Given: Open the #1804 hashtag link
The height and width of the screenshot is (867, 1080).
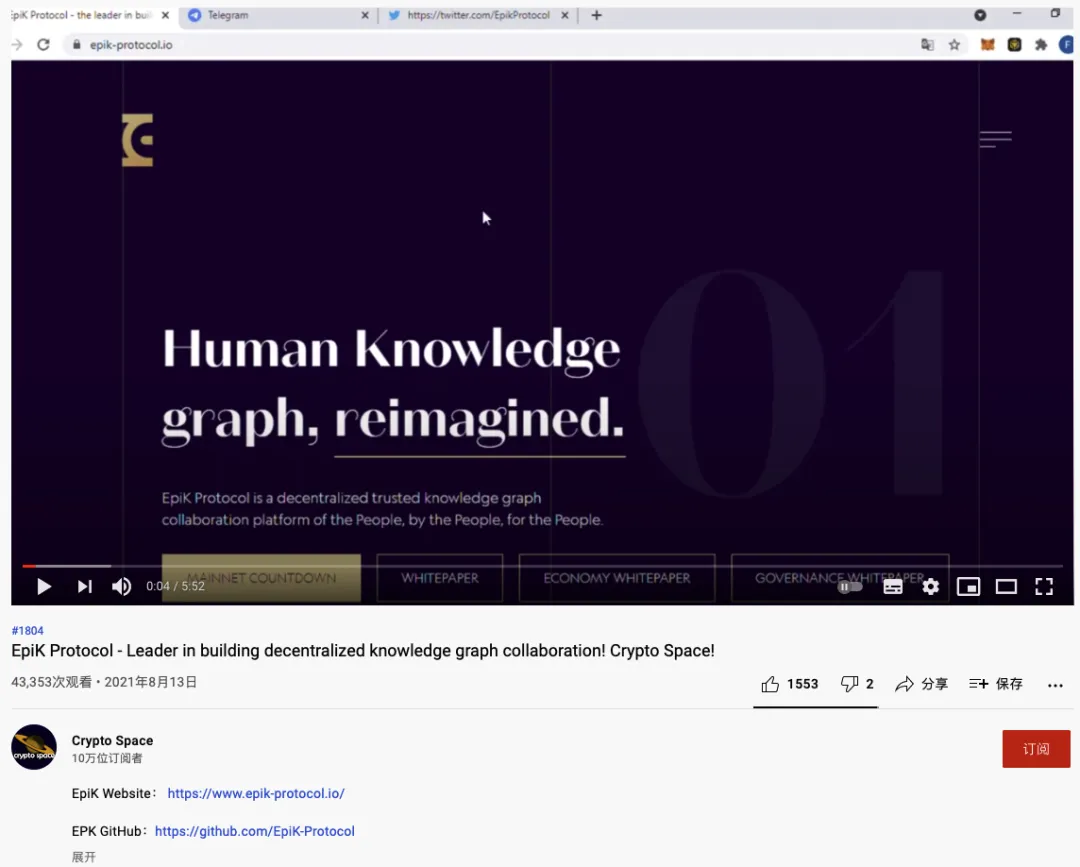Looking at the screenshot, I should click(28, 631).
